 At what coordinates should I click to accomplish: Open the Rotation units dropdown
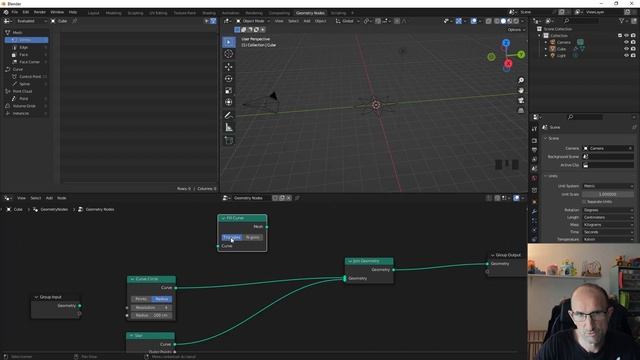(608, 210)
